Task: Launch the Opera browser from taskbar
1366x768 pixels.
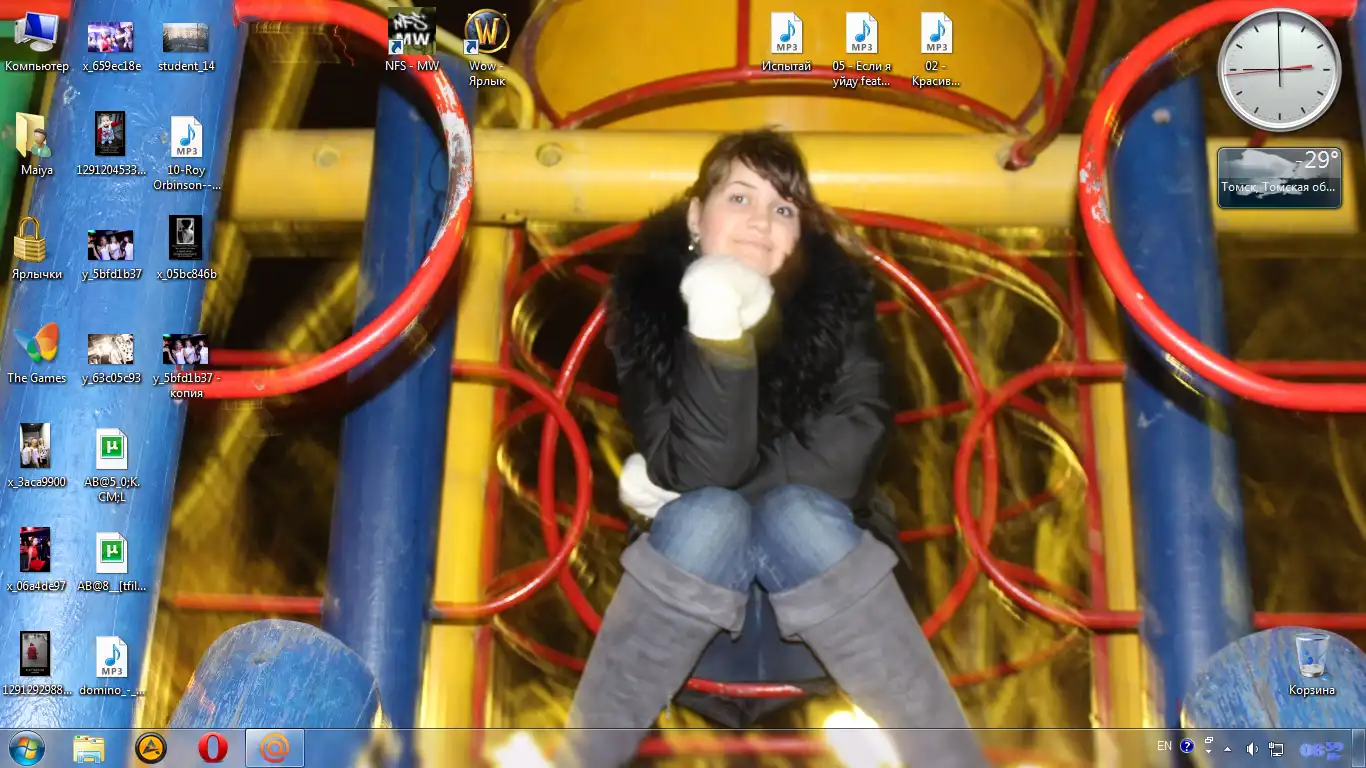Action: click(212, 748)
